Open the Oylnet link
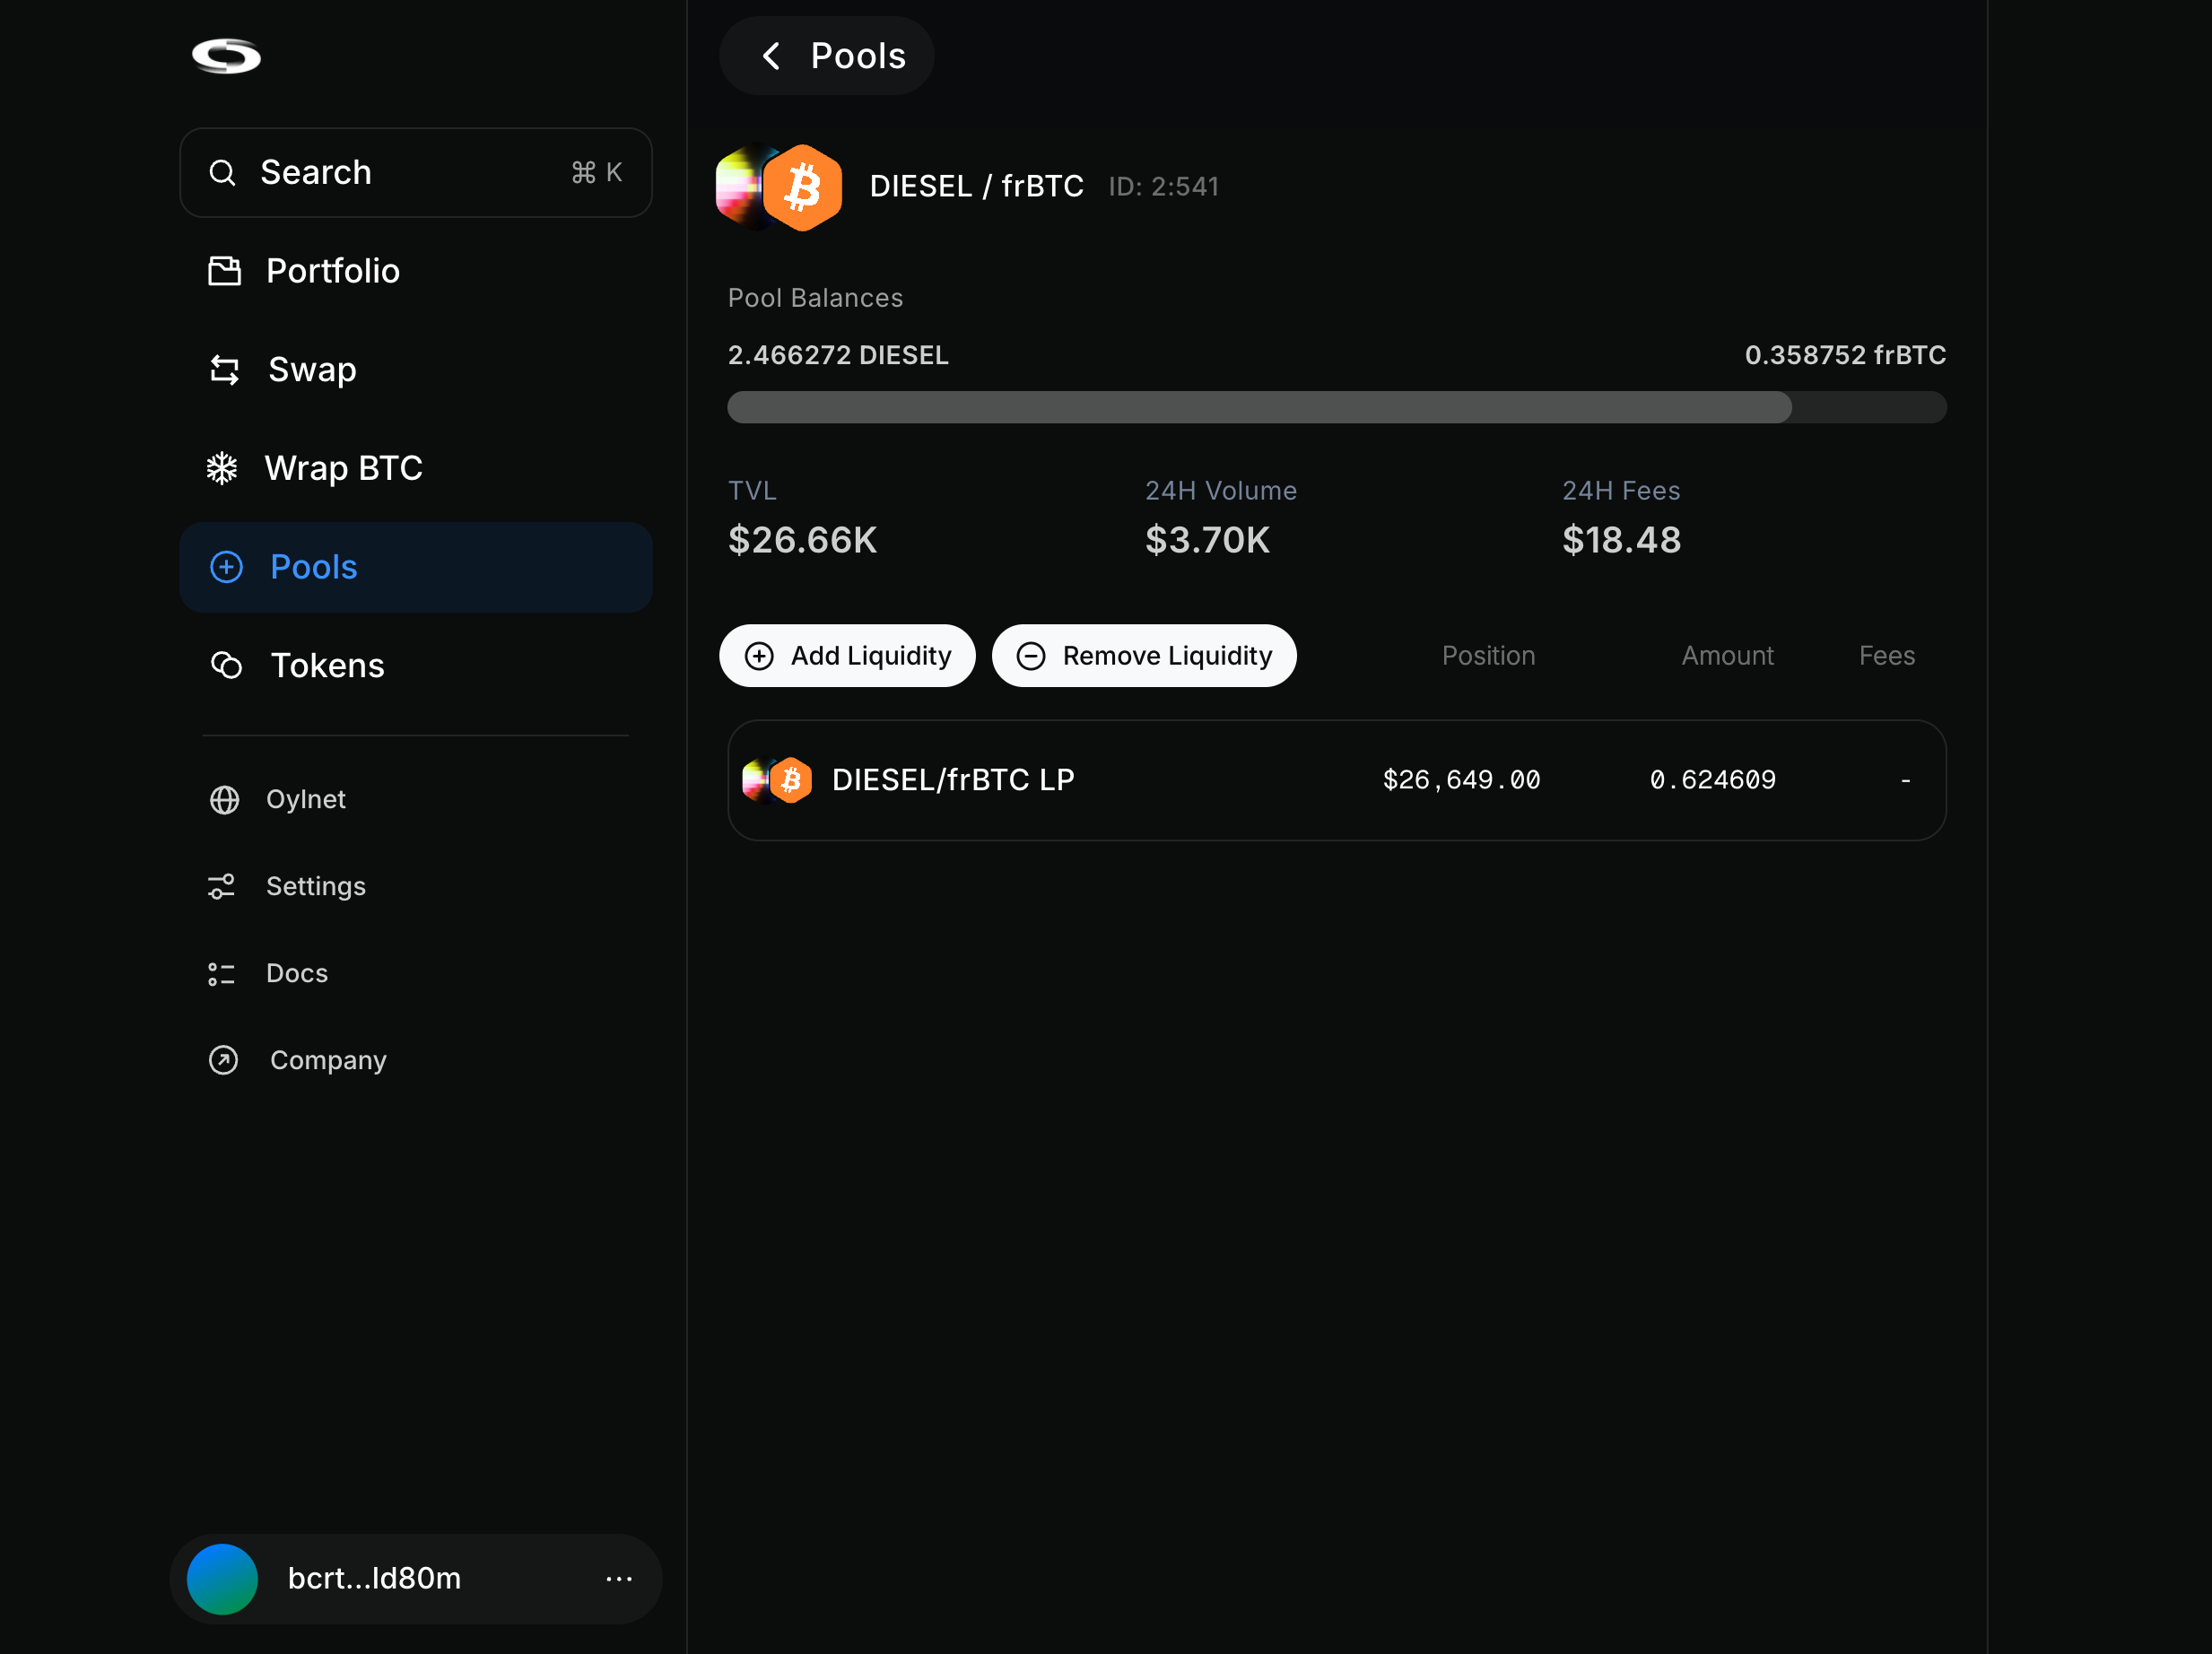This screenshot has height=1654, width=2212. click(x=305, y=799)
